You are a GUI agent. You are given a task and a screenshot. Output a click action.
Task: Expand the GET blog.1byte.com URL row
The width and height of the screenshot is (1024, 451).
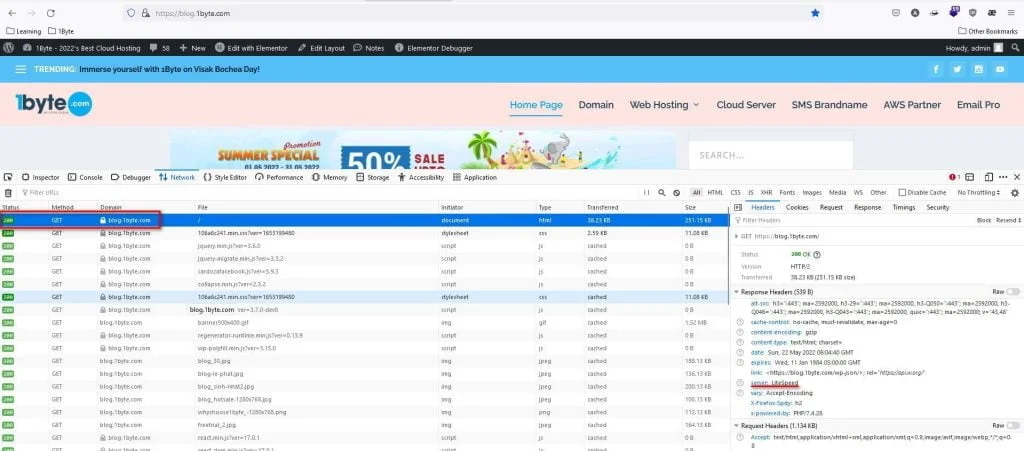tap(738, 236)
